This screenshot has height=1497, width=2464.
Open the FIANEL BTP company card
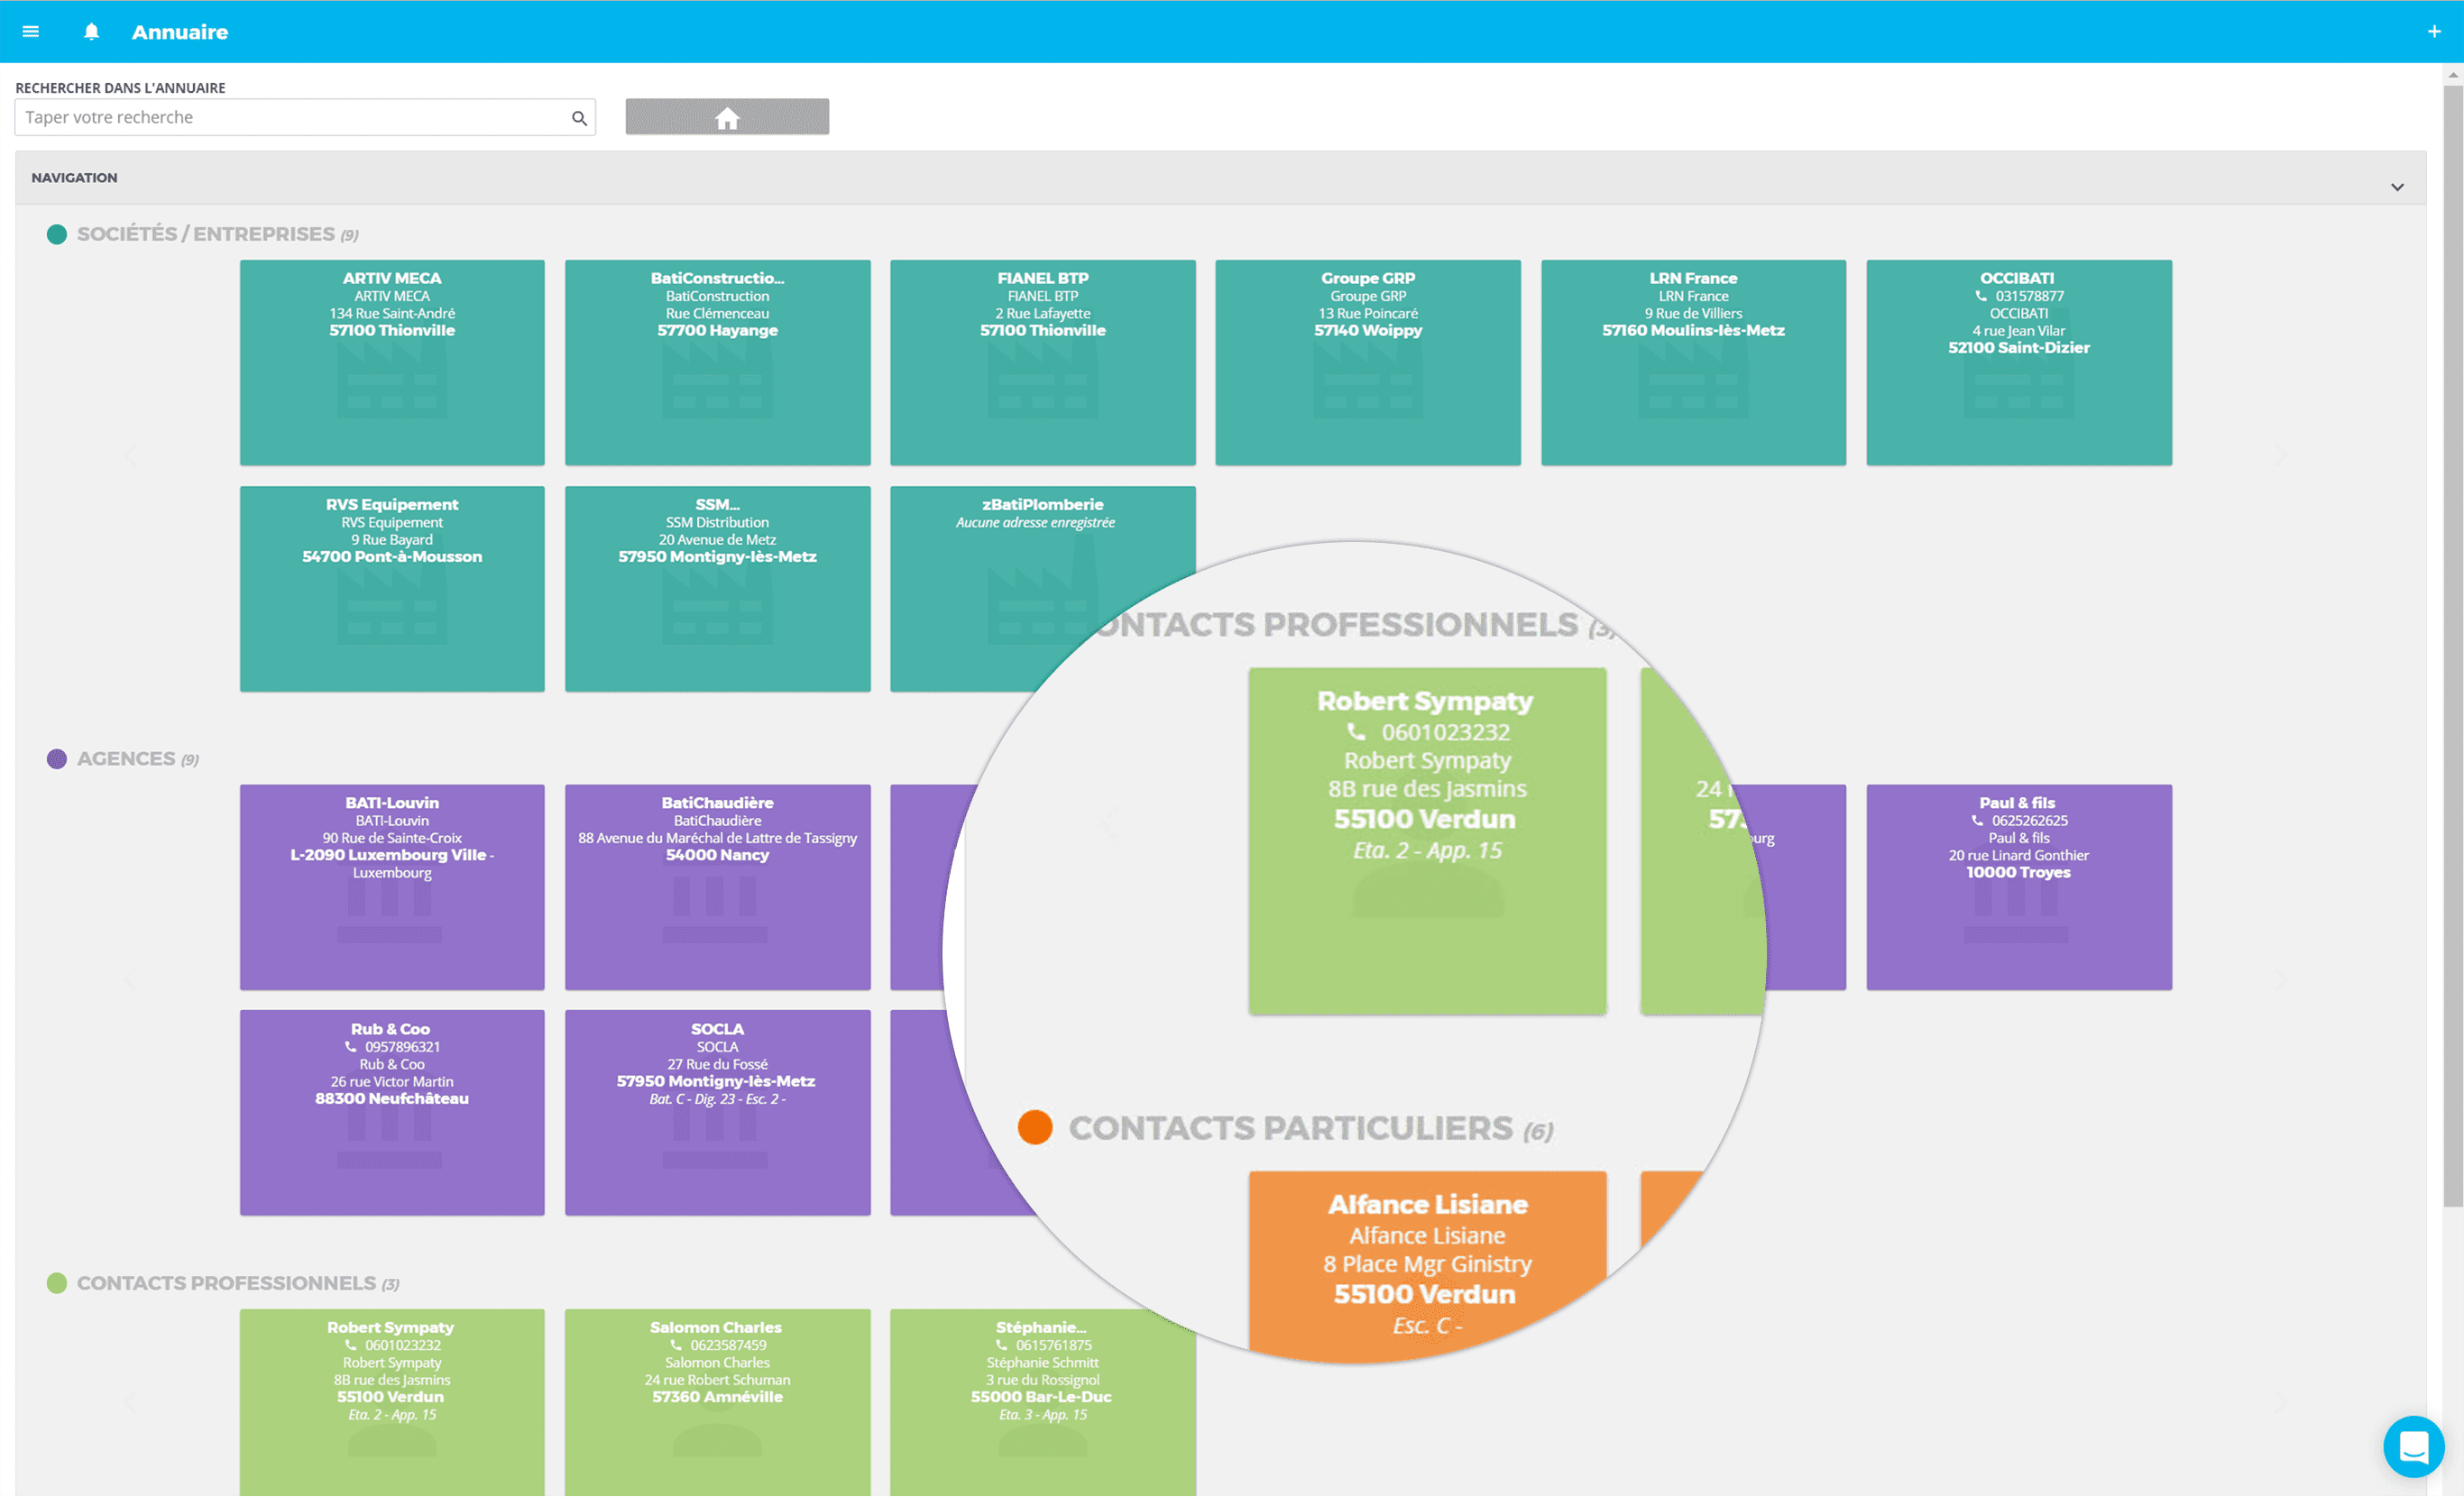(1043, 363)
